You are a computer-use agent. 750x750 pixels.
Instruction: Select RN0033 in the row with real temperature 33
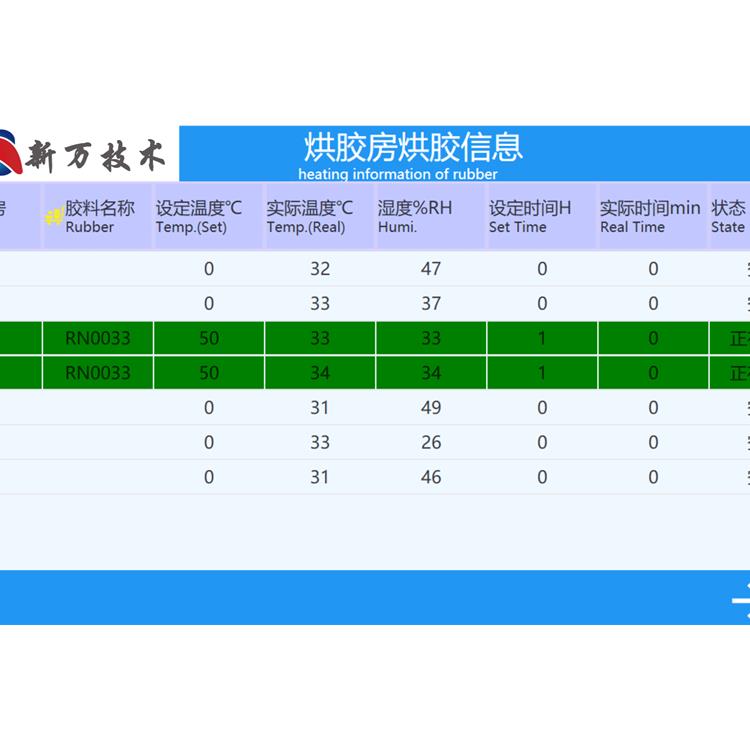pos(98,338)
